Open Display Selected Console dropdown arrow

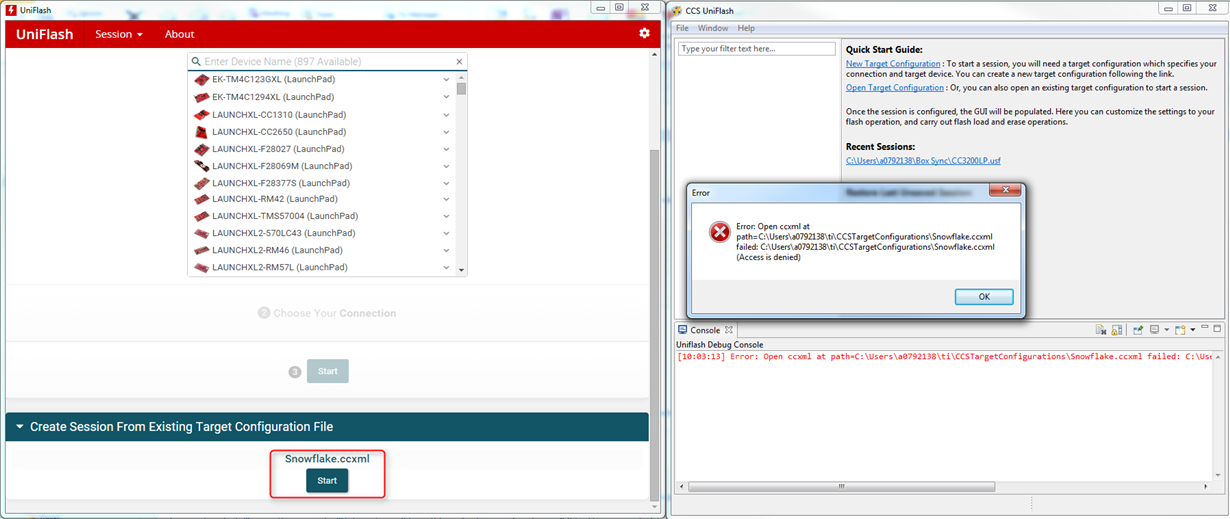pos(1167,329)
